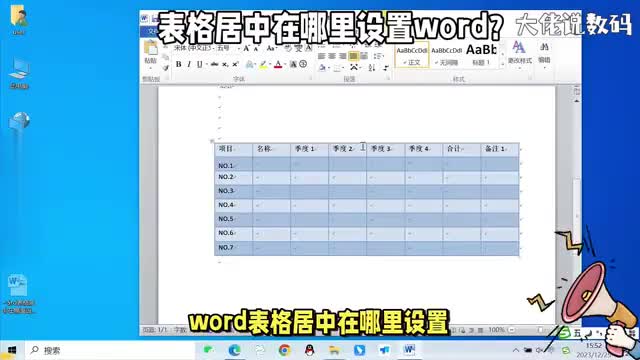The image size is (640, 360).
Task: Select This PC desktop icon
Action: click(19, 73)
